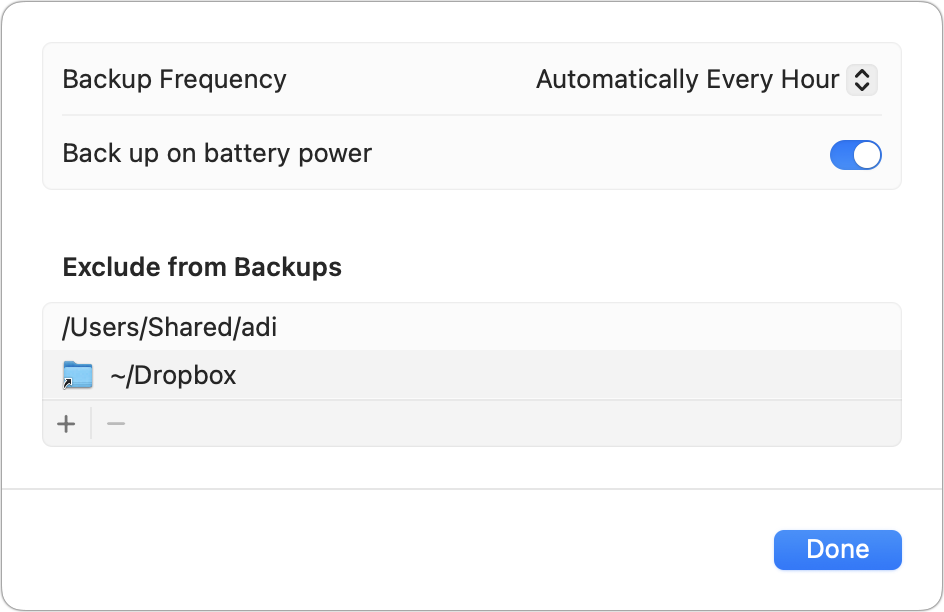This screenshot has width=944, height=612.
Task: Click the white knob of the battery toggle
Action: click(867, 155)
